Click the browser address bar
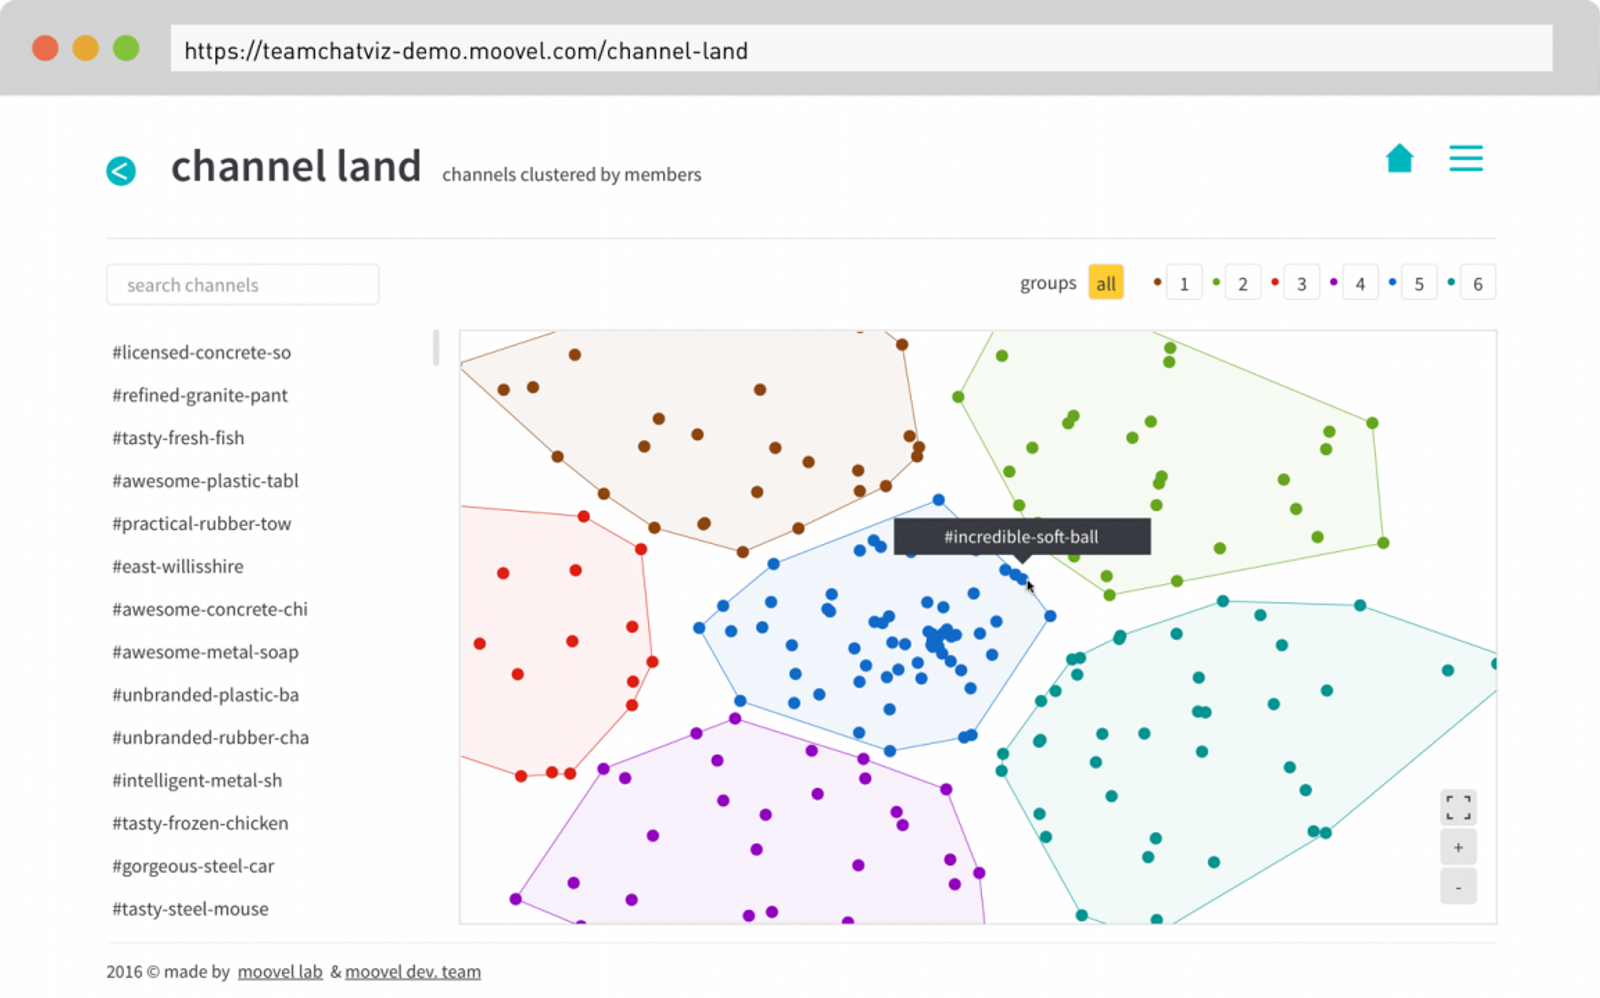This screenshot has width=1600, height=998. pos(860,50)
